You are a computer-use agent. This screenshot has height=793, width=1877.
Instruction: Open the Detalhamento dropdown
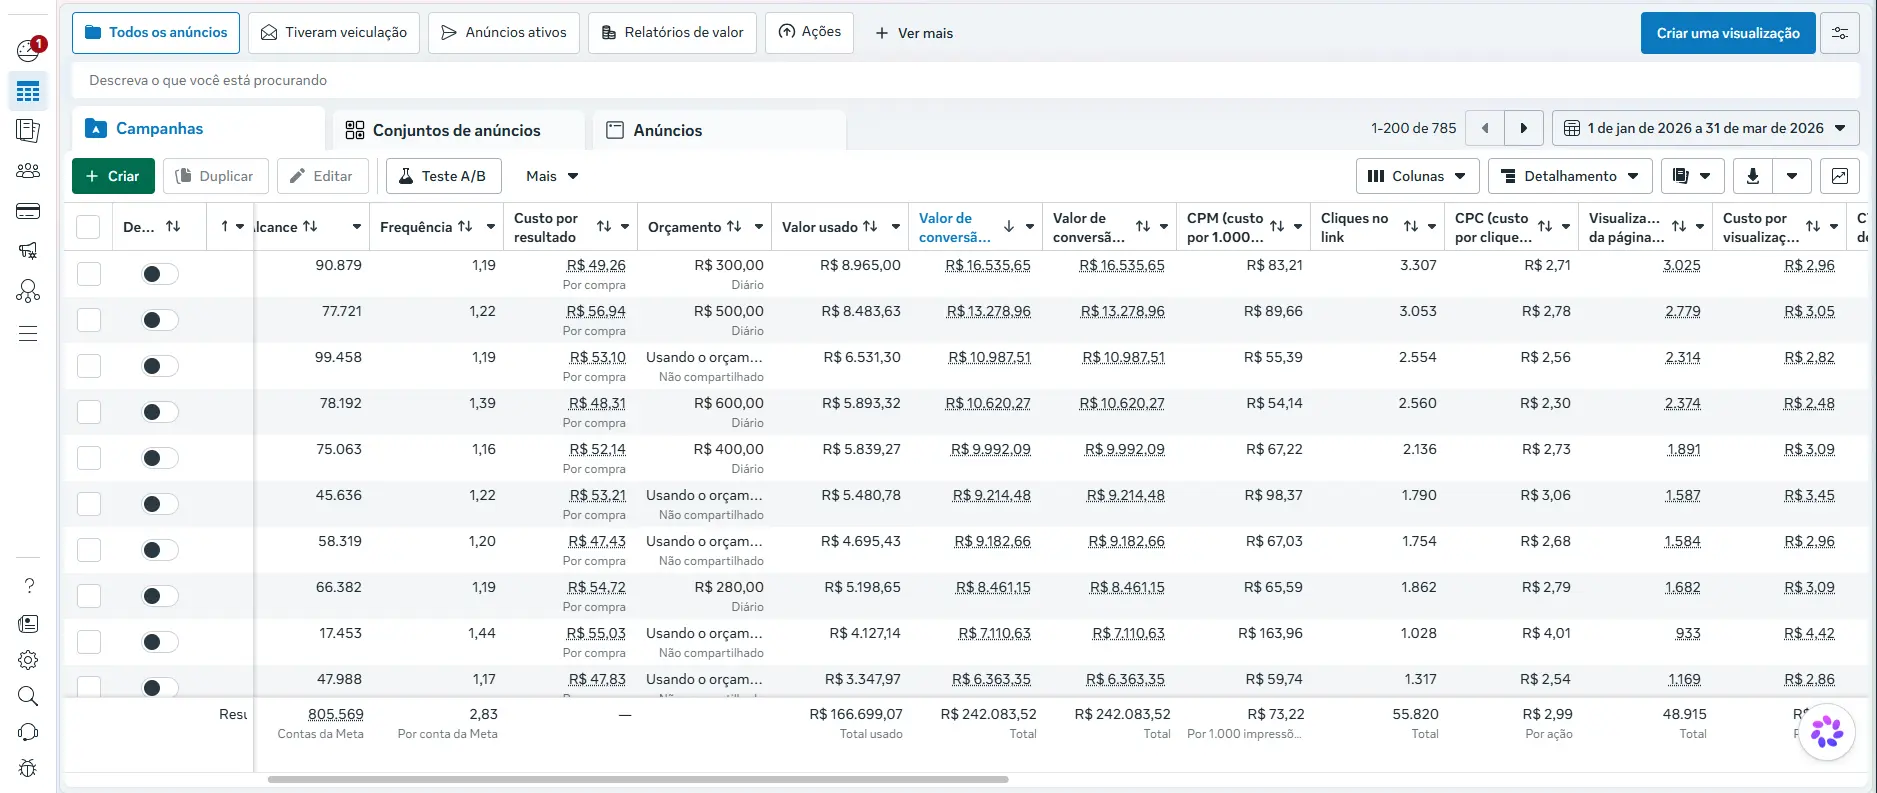(x=1570, y=176)
